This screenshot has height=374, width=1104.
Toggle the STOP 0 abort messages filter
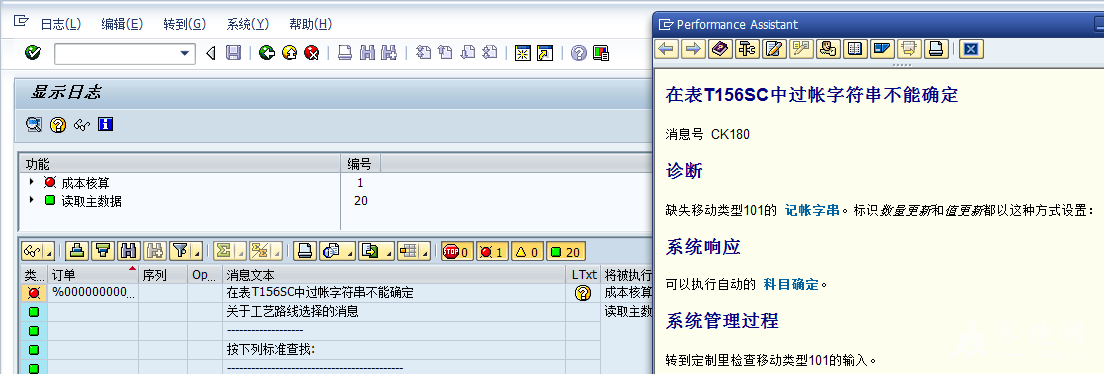pyautogui.click(x=458, y=251)
